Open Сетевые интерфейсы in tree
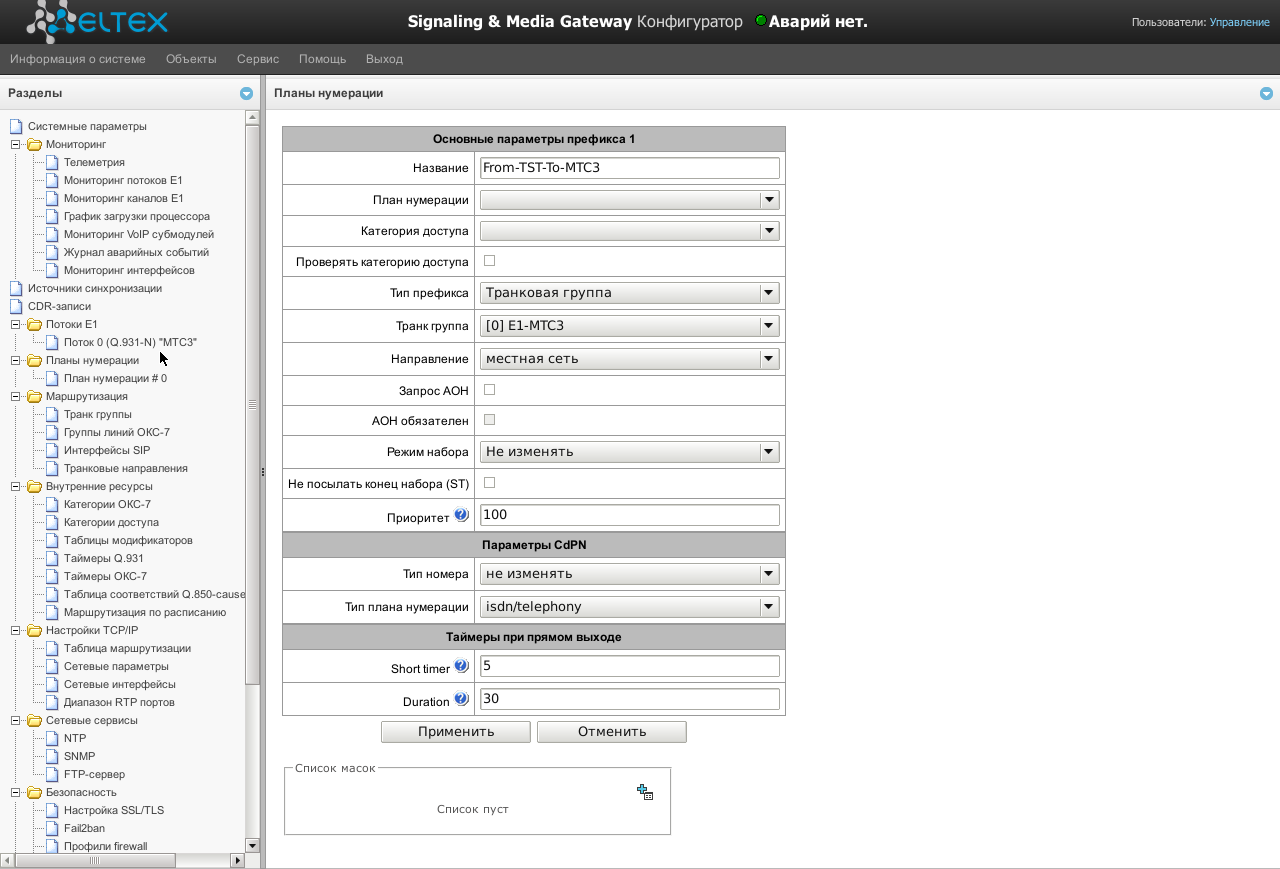1280x869 pixels. (x=120, y=685)
